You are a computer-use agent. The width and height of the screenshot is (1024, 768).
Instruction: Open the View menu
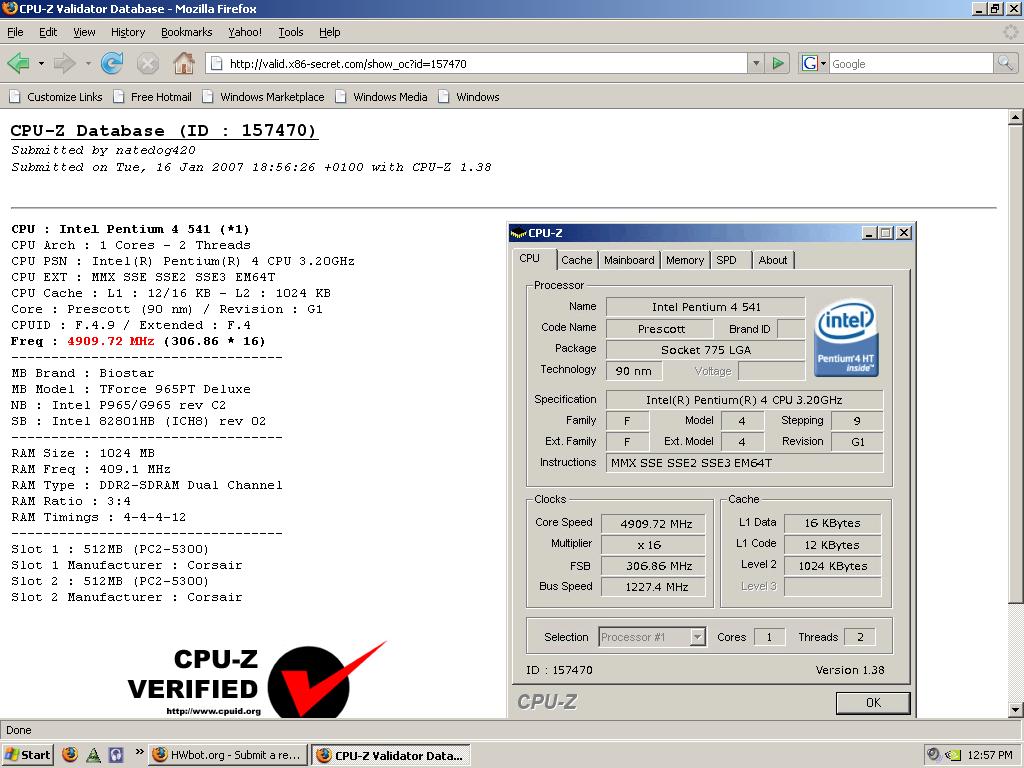[x=84, y=32]
